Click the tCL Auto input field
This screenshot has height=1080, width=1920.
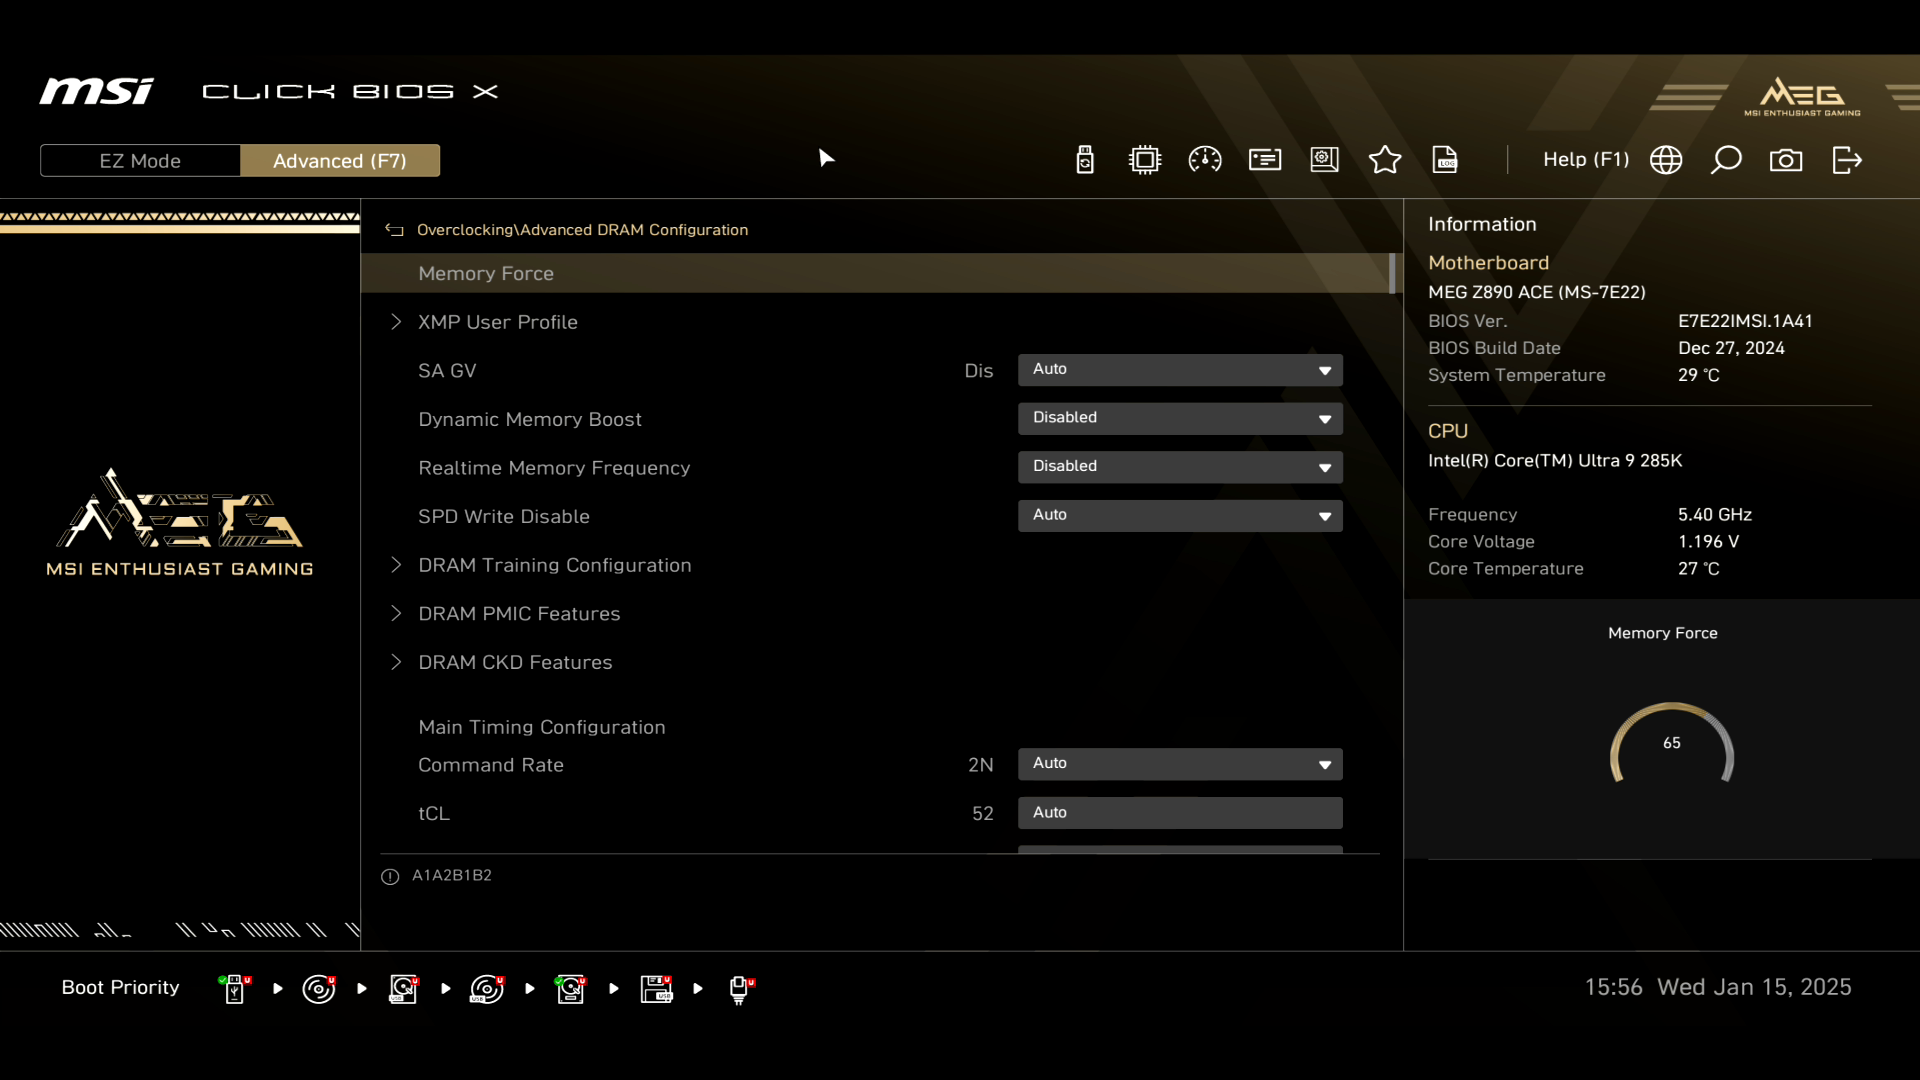[x=1180, y=813]
